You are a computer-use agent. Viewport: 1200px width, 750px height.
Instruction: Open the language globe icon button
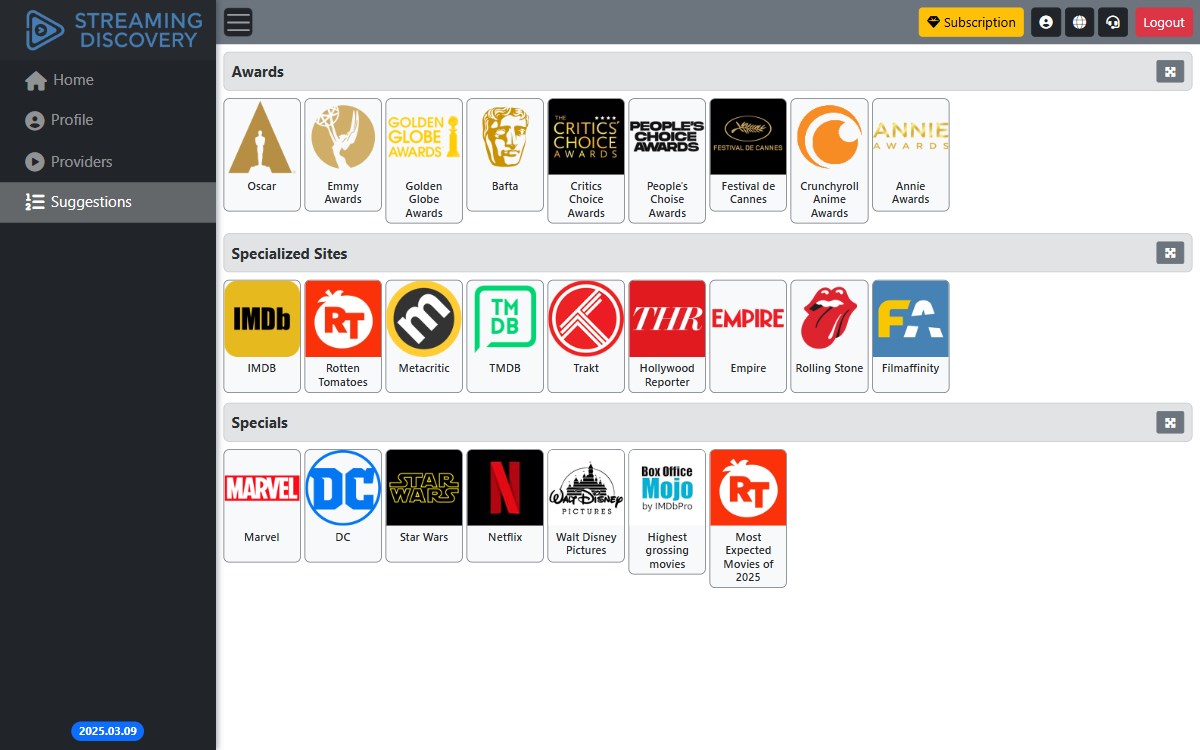1079,22
